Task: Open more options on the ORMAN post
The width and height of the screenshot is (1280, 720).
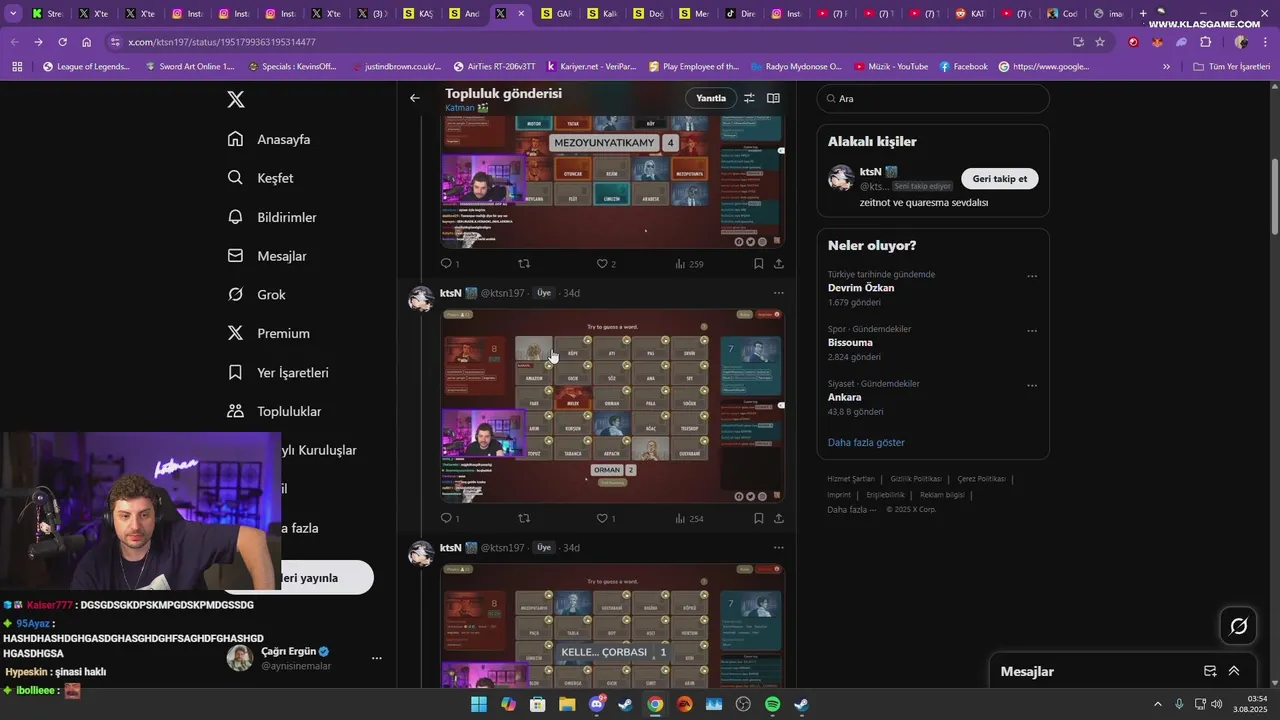Action: 779,293
